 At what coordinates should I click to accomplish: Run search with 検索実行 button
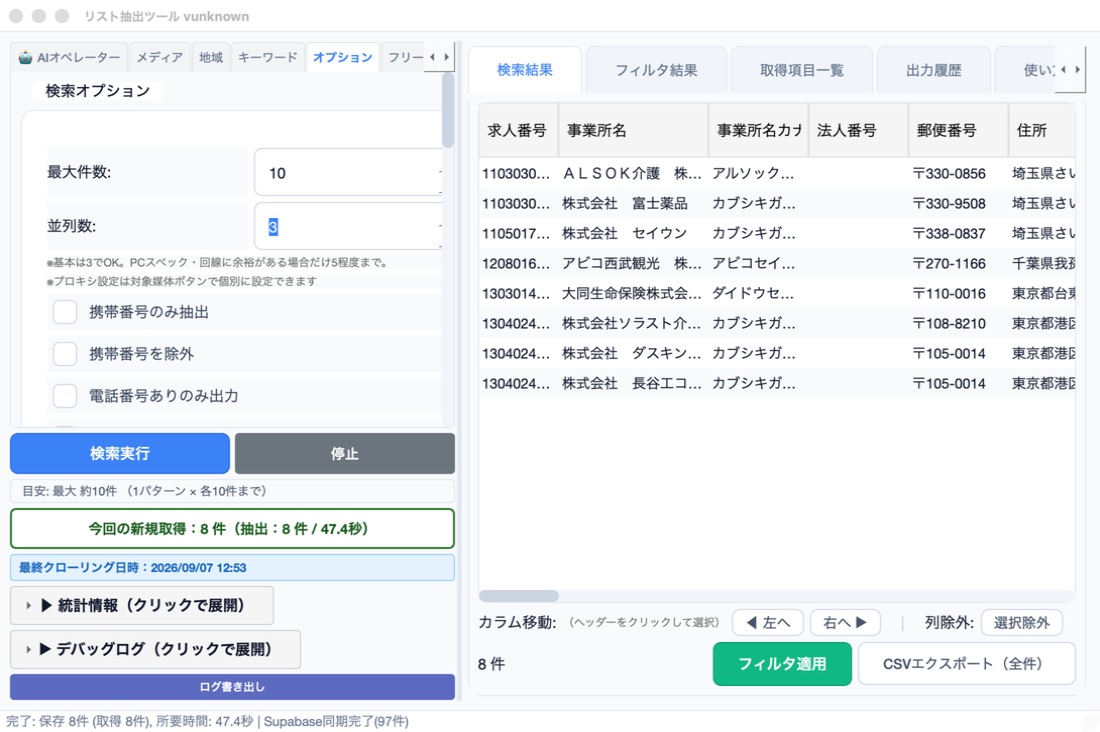point(120,453)
